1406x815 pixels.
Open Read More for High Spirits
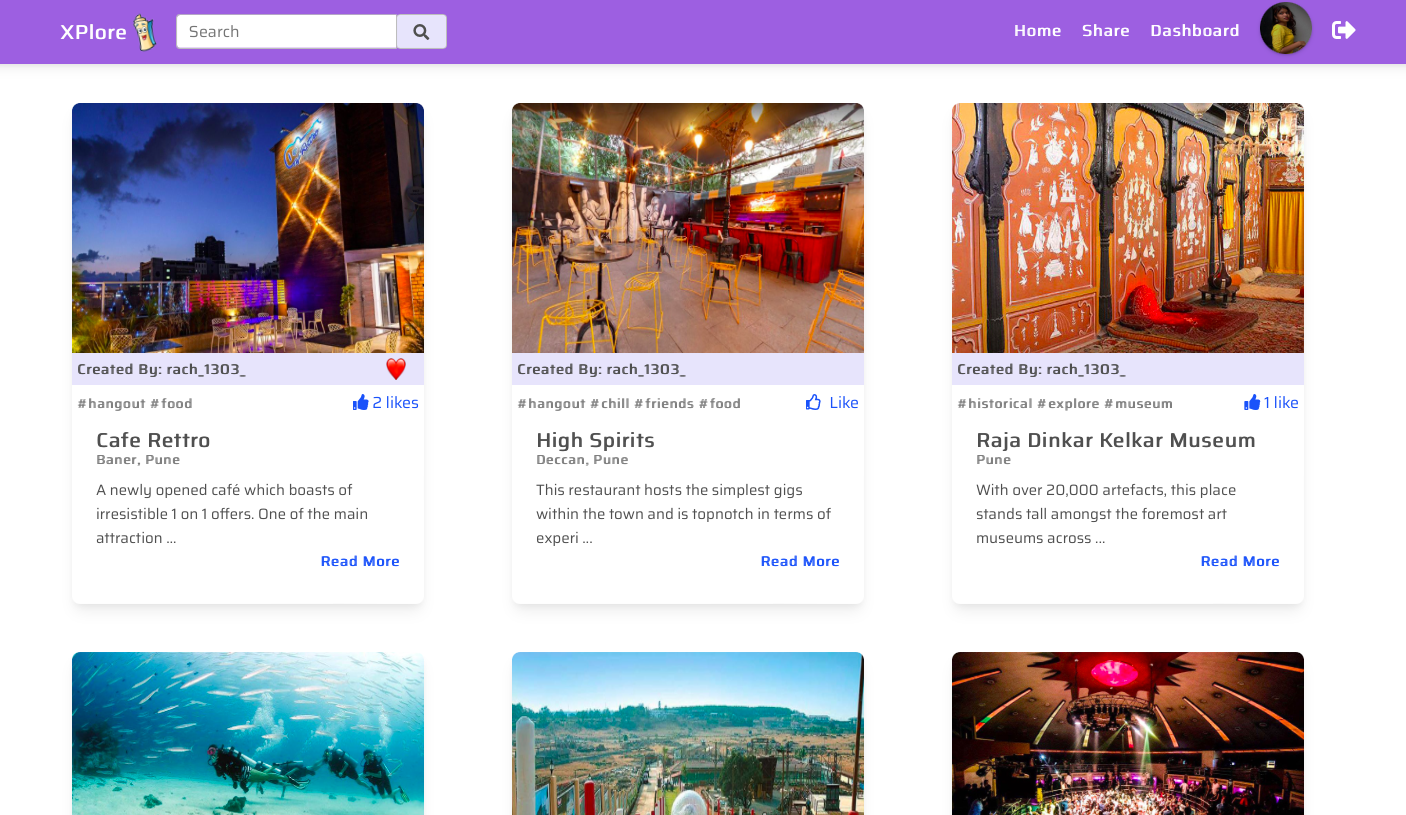tap(800, 560)
